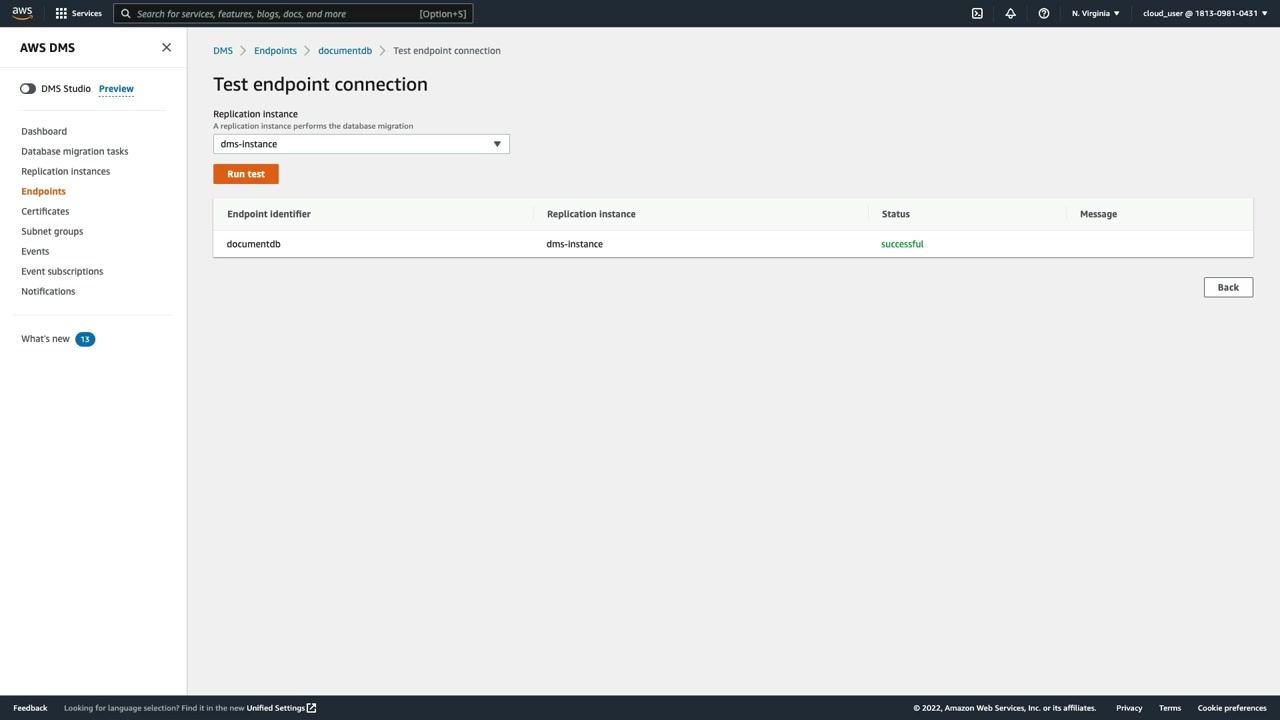1280x720 pixels.
Task: Open Notifications in the sidebar
Action: click(48, 291)
